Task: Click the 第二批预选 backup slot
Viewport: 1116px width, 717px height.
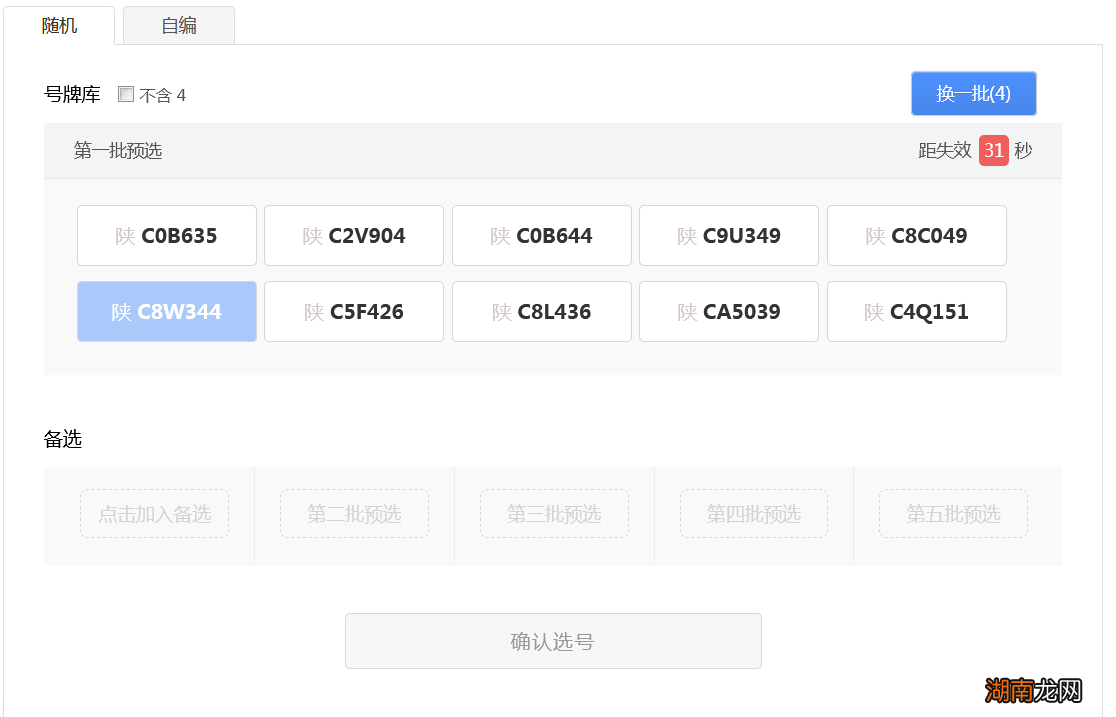Action: point(354,514)
